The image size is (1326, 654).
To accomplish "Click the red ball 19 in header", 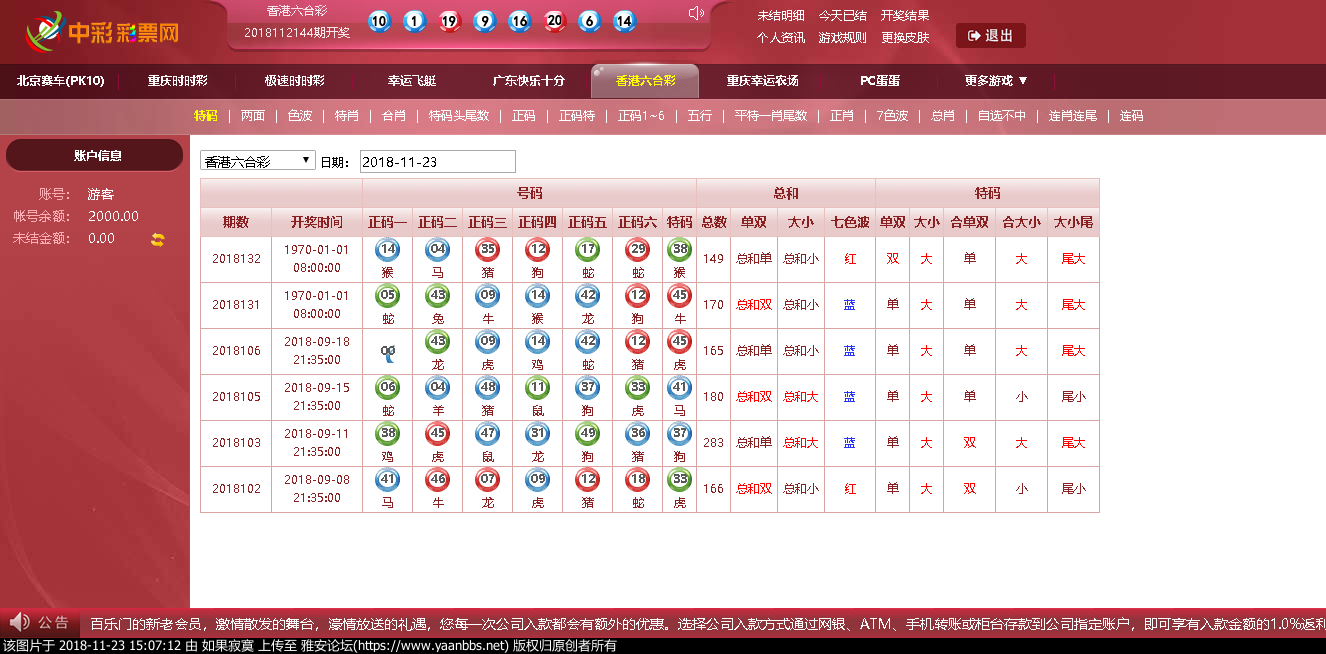I will click(x=449, y=21).
